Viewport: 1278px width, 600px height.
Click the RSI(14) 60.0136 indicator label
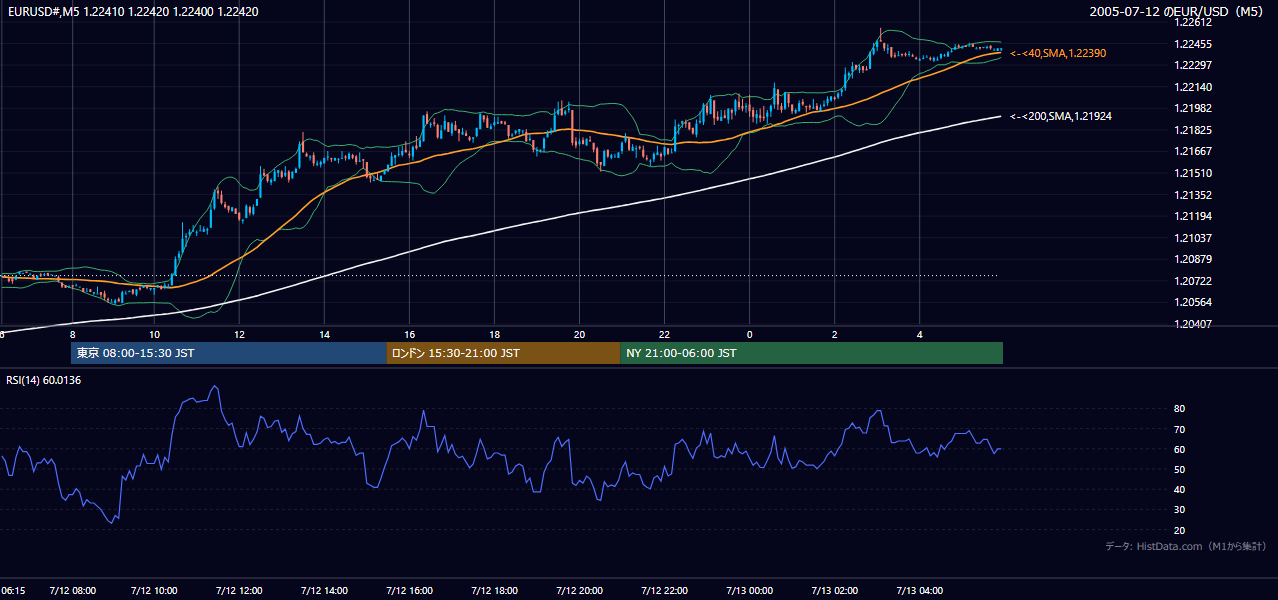click(x=44, y=380)
